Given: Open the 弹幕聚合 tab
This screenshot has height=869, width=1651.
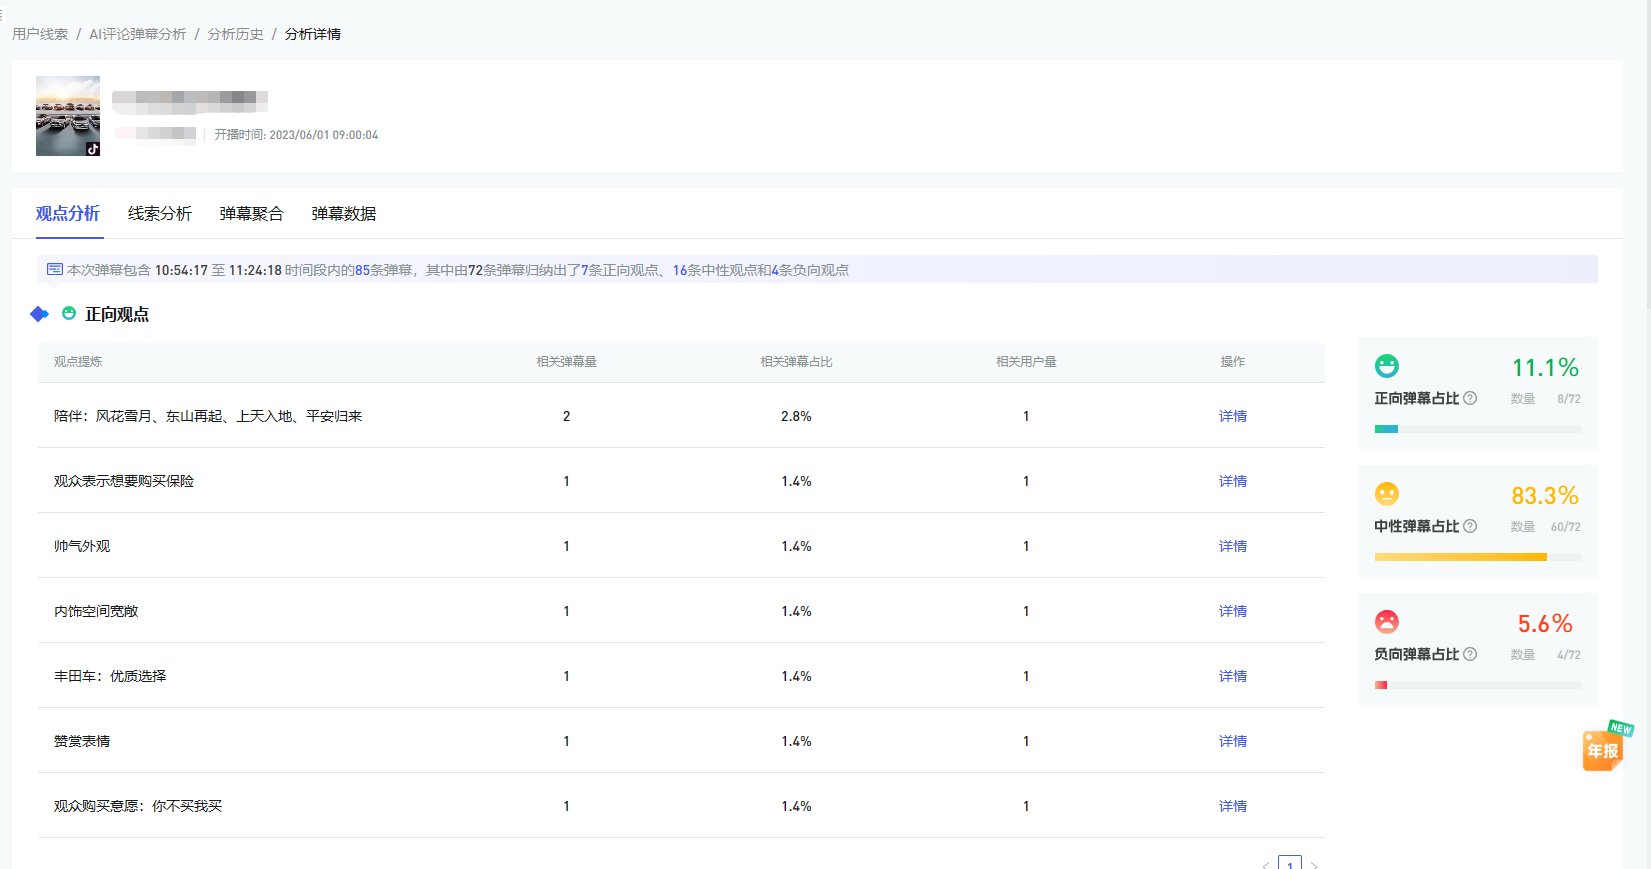Looking at the screenshot, I should click(x=252, y=214).
